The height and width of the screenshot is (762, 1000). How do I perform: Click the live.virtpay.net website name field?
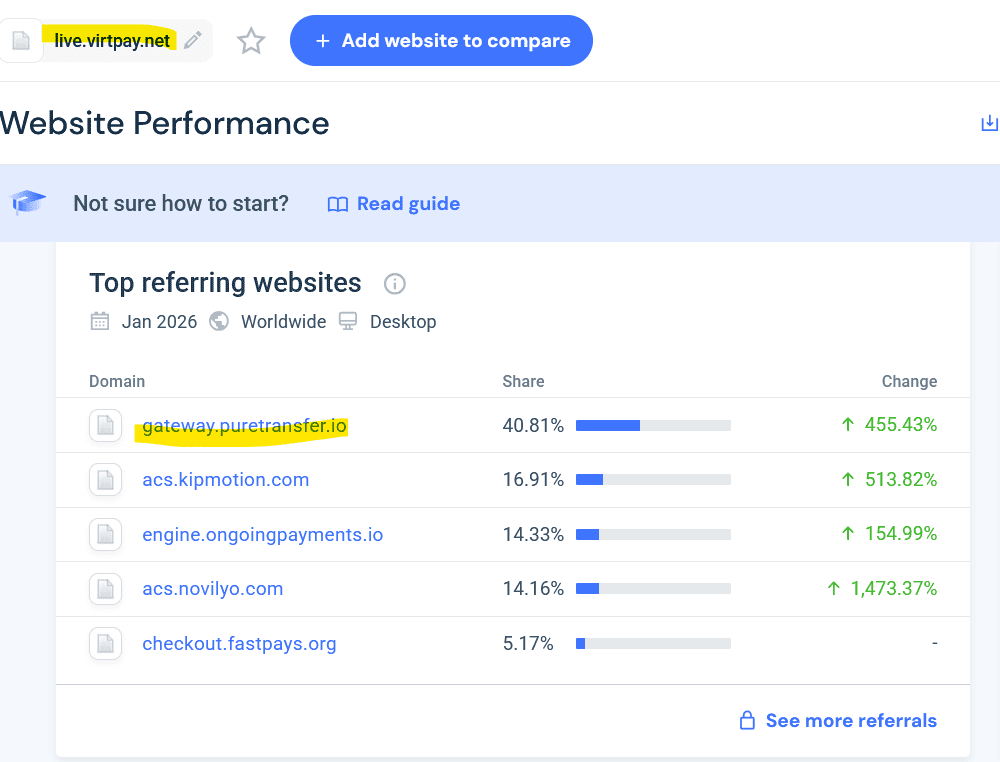pos(110,40)
